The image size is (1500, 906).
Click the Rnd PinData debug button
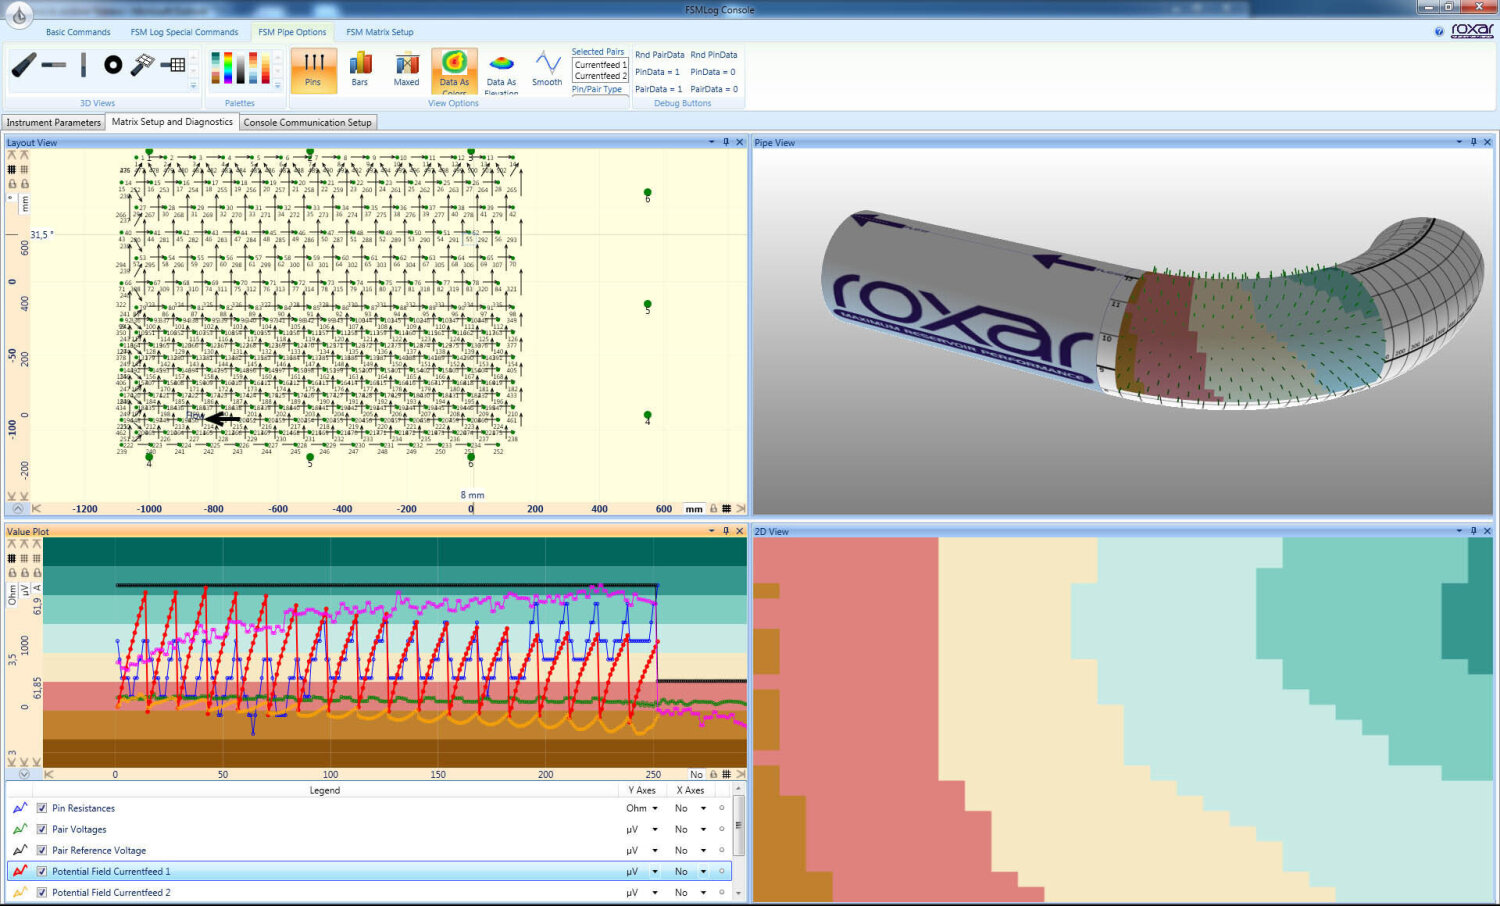(714, 55)
